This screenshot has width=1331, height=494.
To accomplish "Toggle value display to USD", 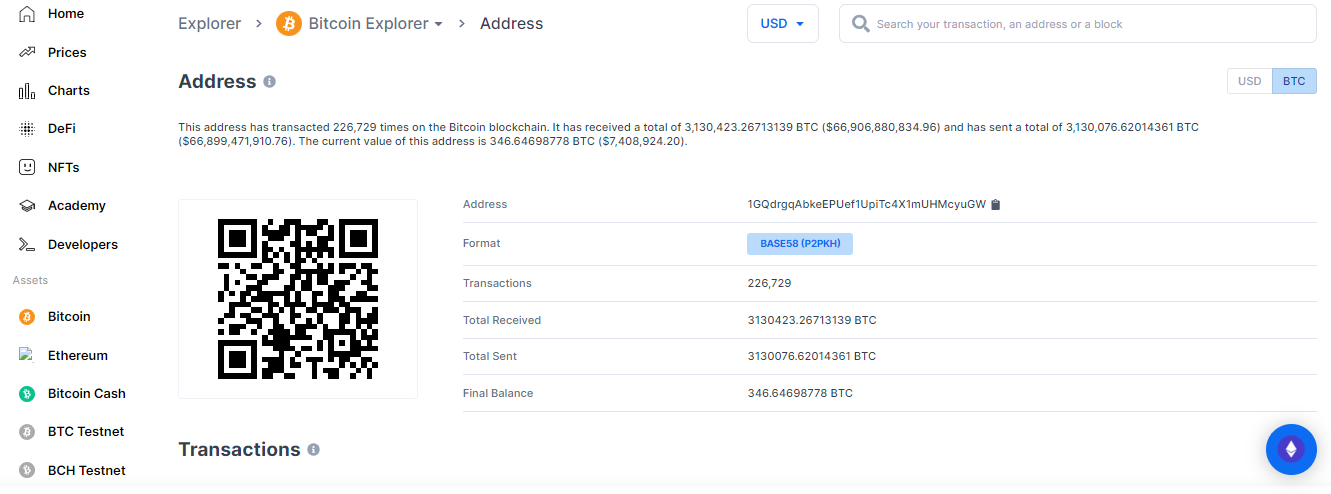I will (x=1250, y=81).
